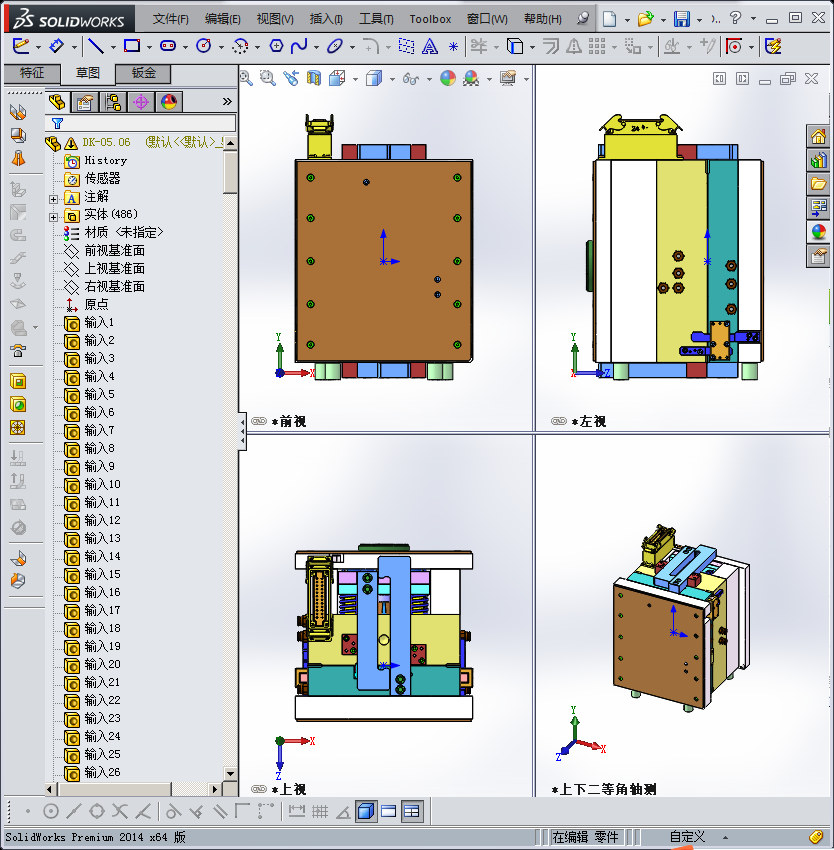Open the DimXpertManager tab icon
The image size is (834, 850).
[141, 102]
